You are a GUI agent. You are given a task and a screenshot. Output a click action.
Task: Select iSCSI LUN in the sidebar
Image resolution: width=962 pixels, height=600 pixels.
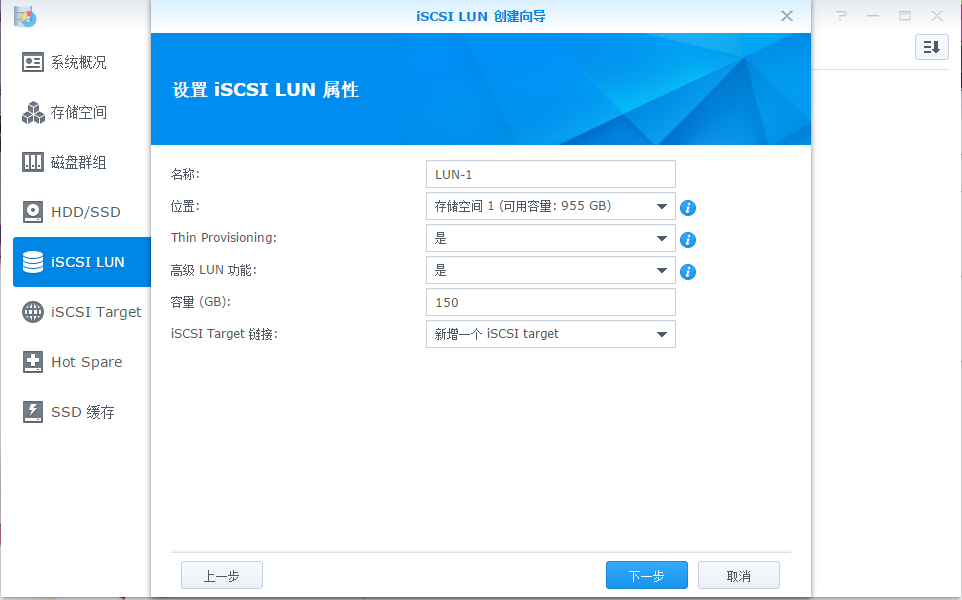(82, 262)
